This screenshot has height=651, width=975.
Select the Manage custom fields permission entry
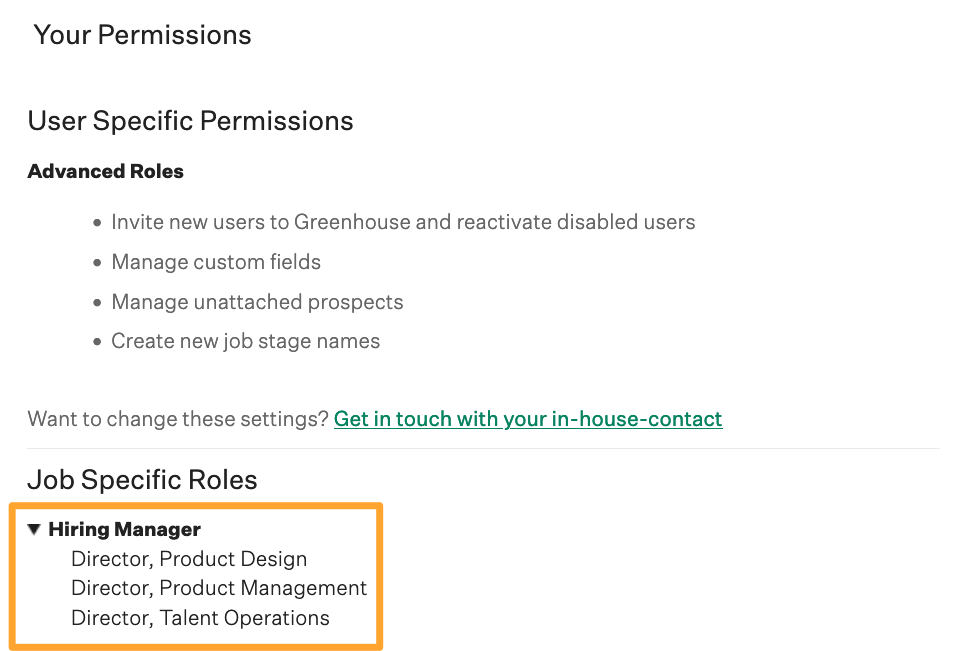click(215, 262)
